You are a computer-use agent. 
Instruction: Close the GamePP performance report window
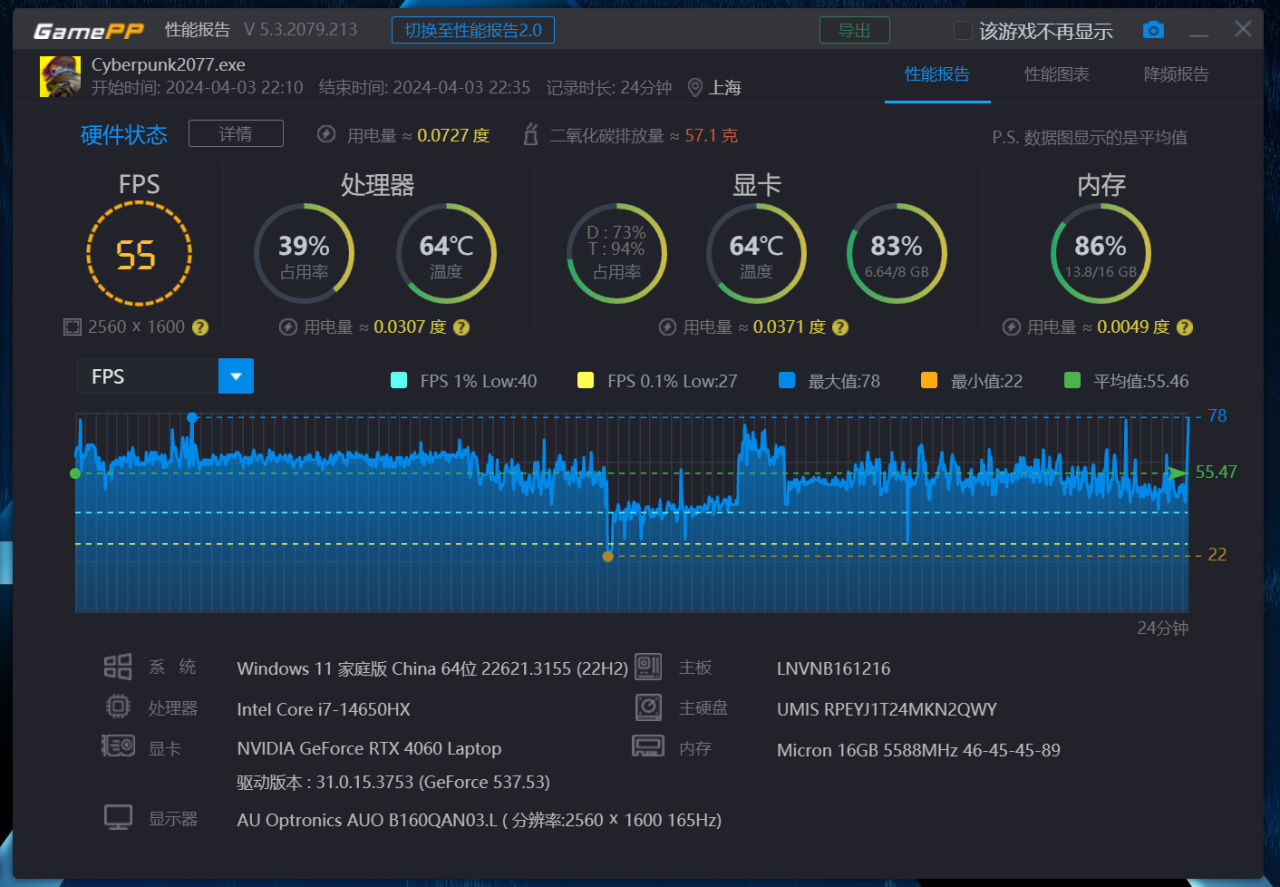1243,29
